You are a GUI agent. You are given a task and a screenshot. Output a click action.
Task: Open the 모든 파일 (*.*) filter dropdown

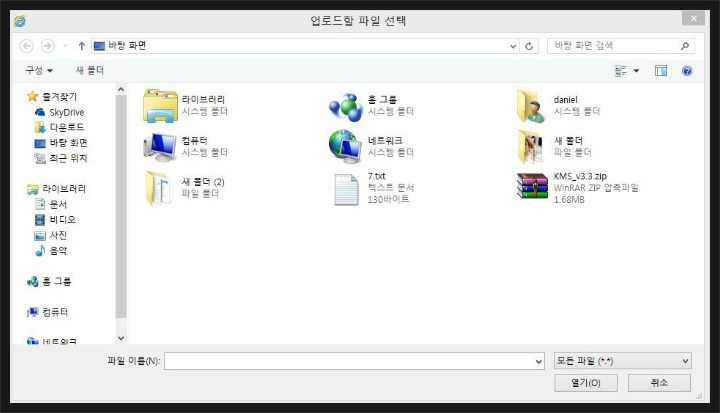[622, 361]
